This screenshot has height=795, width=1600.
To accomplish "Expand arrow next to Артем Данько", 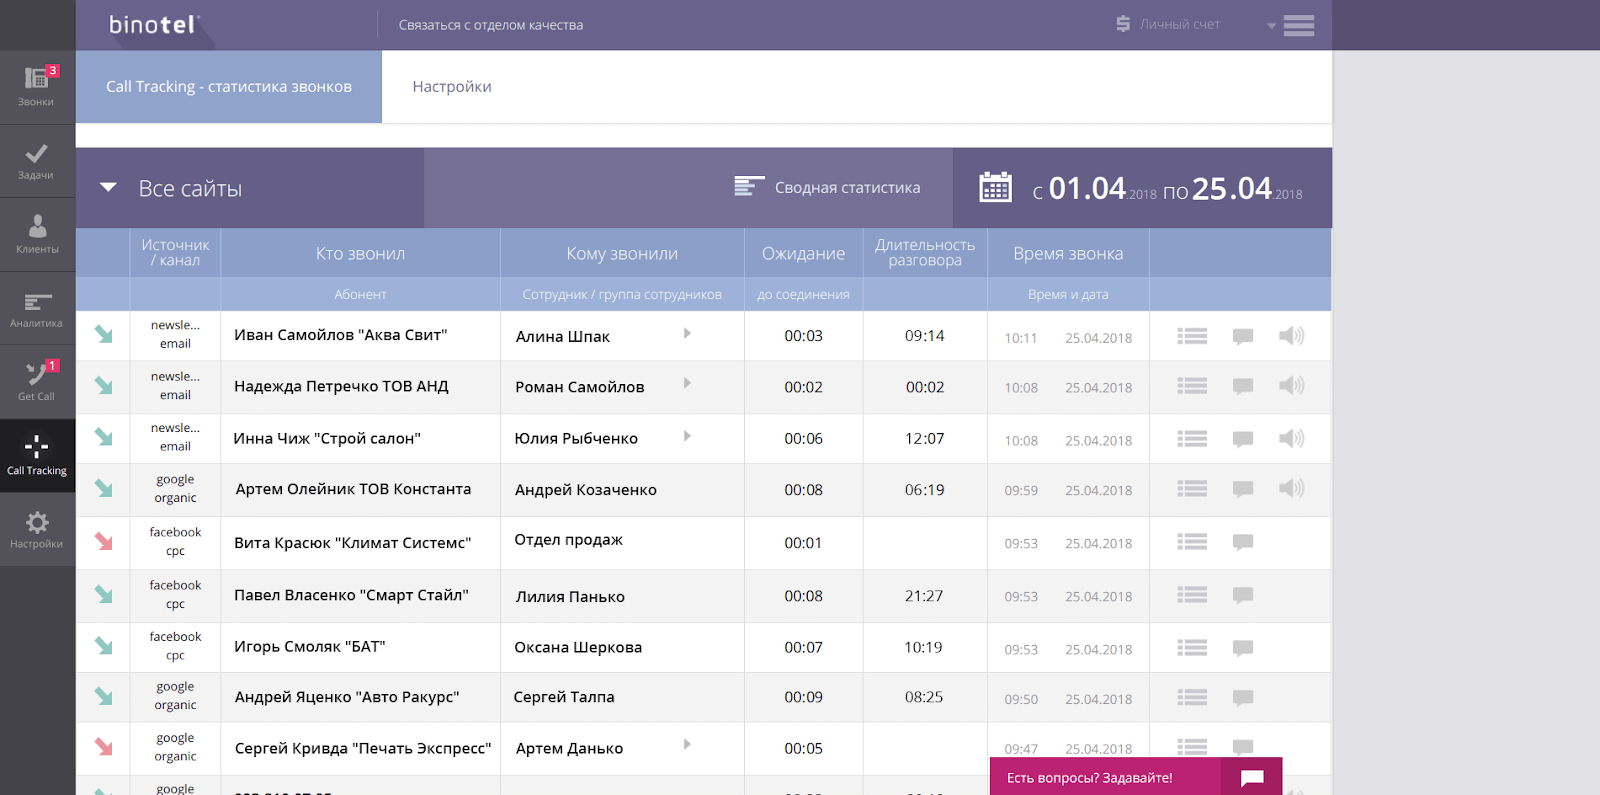I will (x=687, y=745).
